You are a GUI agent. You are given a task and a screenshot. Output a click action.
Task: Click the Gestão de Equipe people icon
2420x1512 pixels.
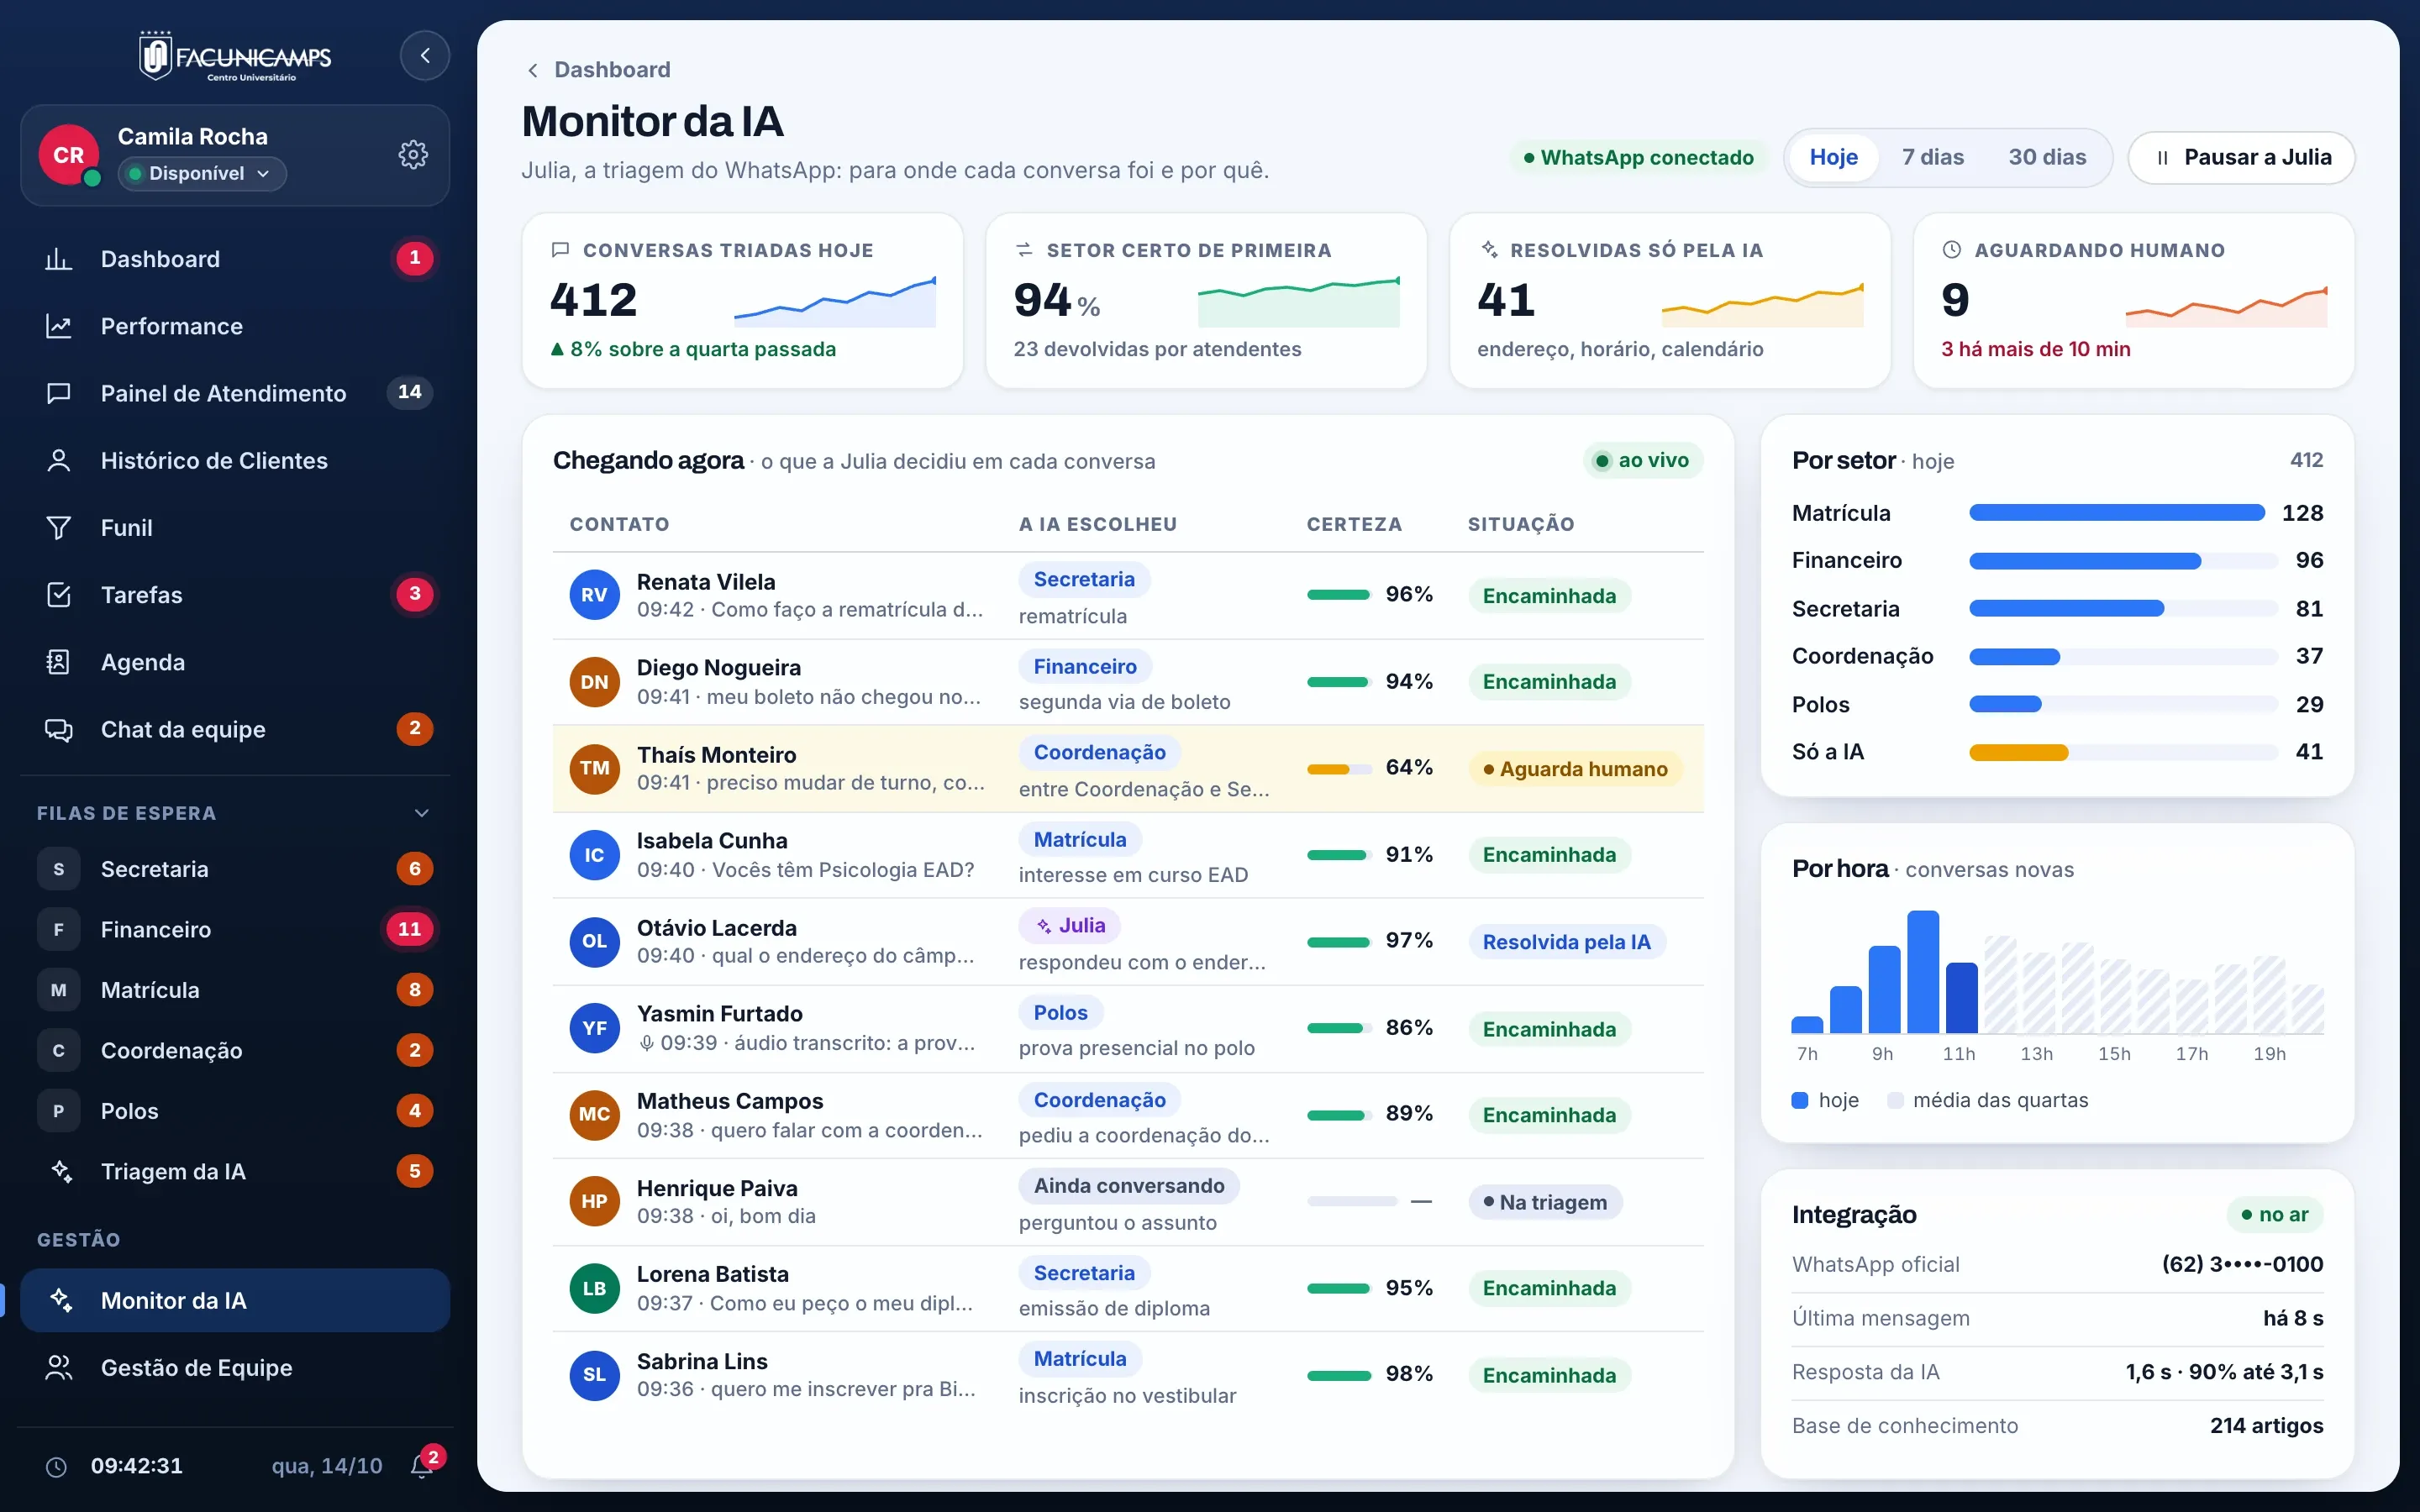click(59, 1367)
